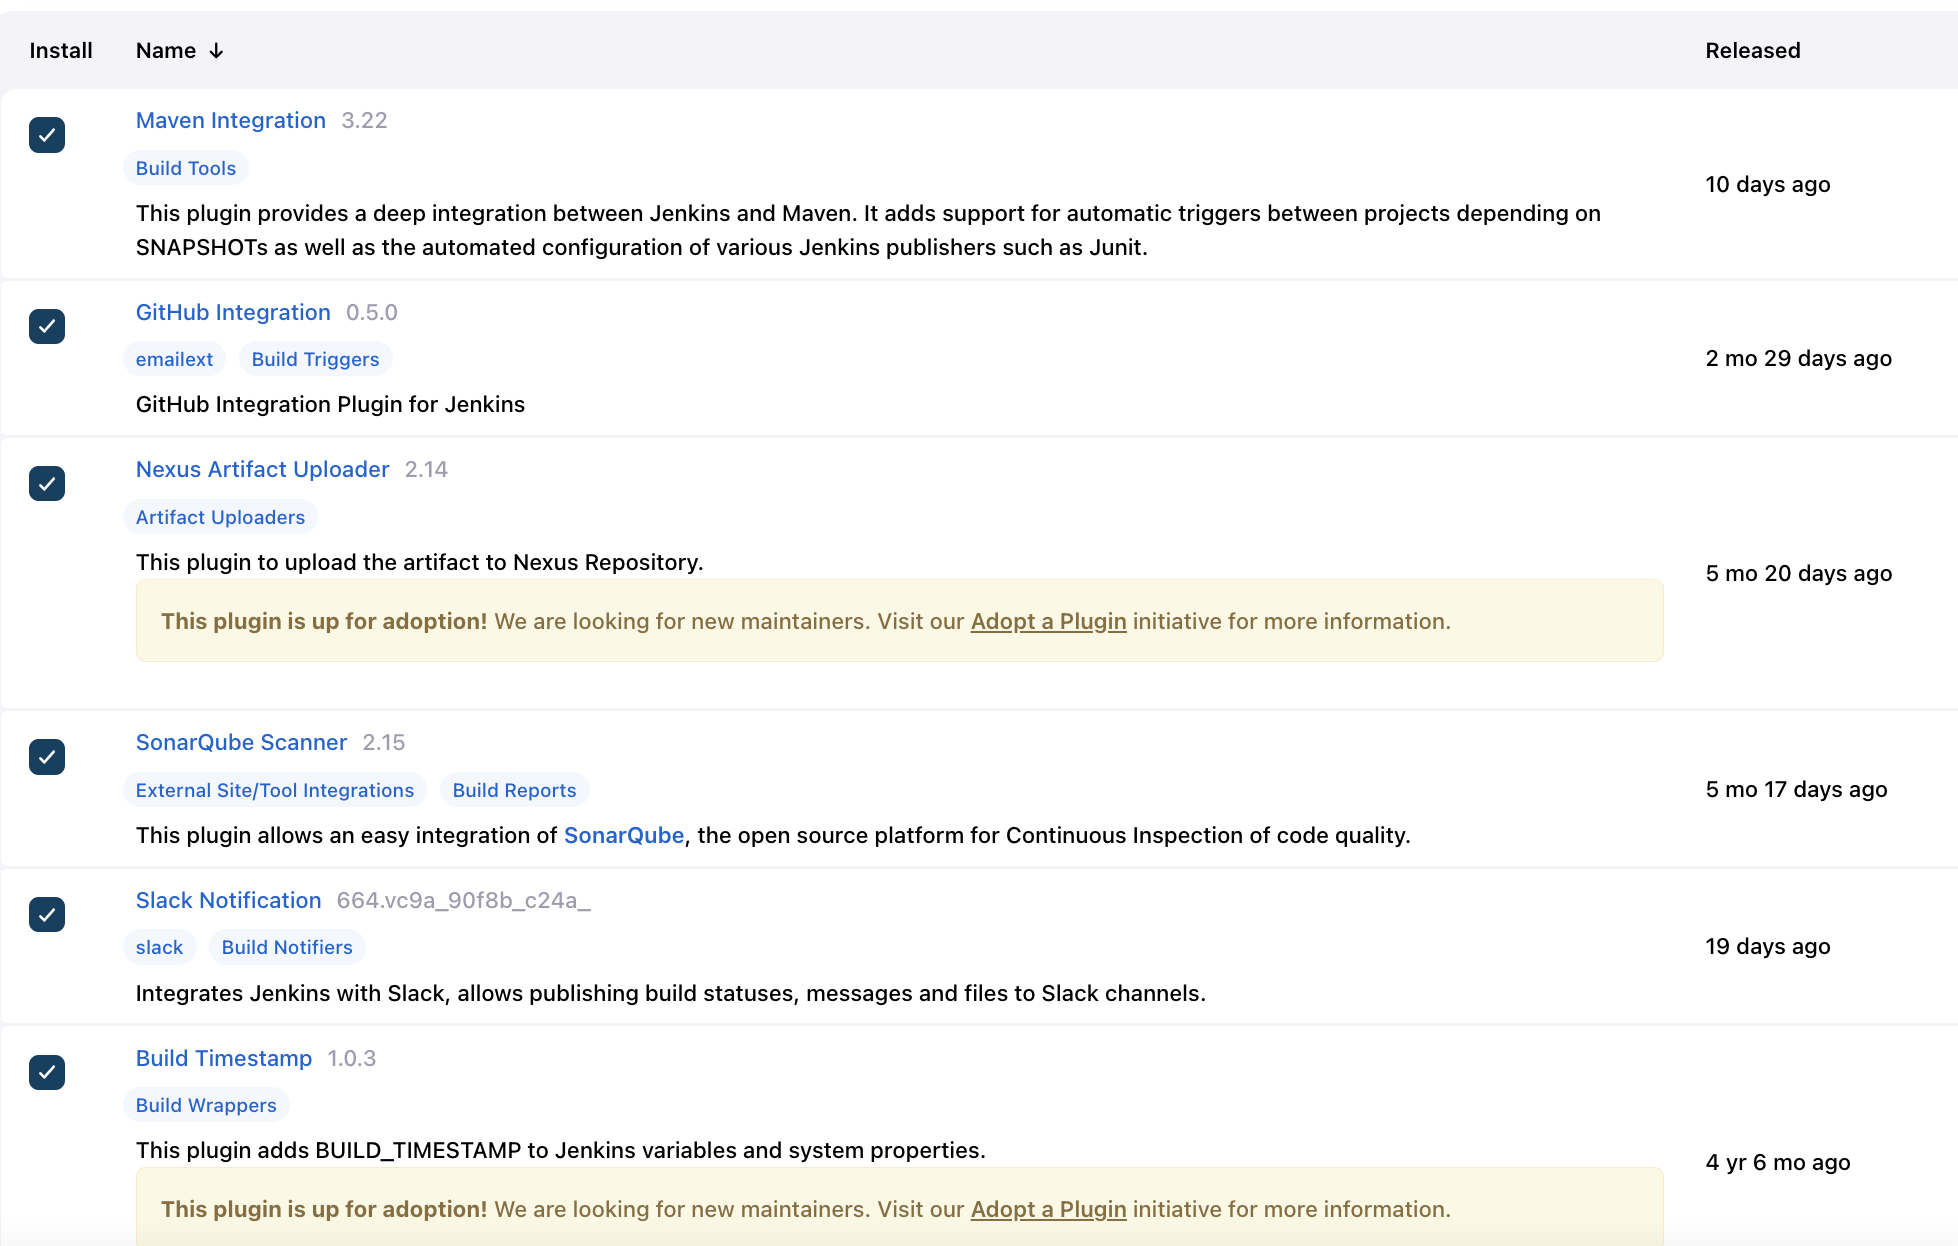
Task: Click the Build Tools category tag
Action: [186, 169]
